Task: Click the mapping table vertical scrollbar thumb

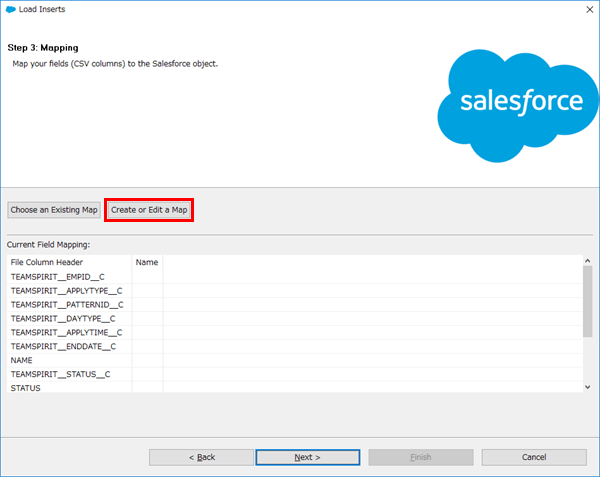Action: 587,300
